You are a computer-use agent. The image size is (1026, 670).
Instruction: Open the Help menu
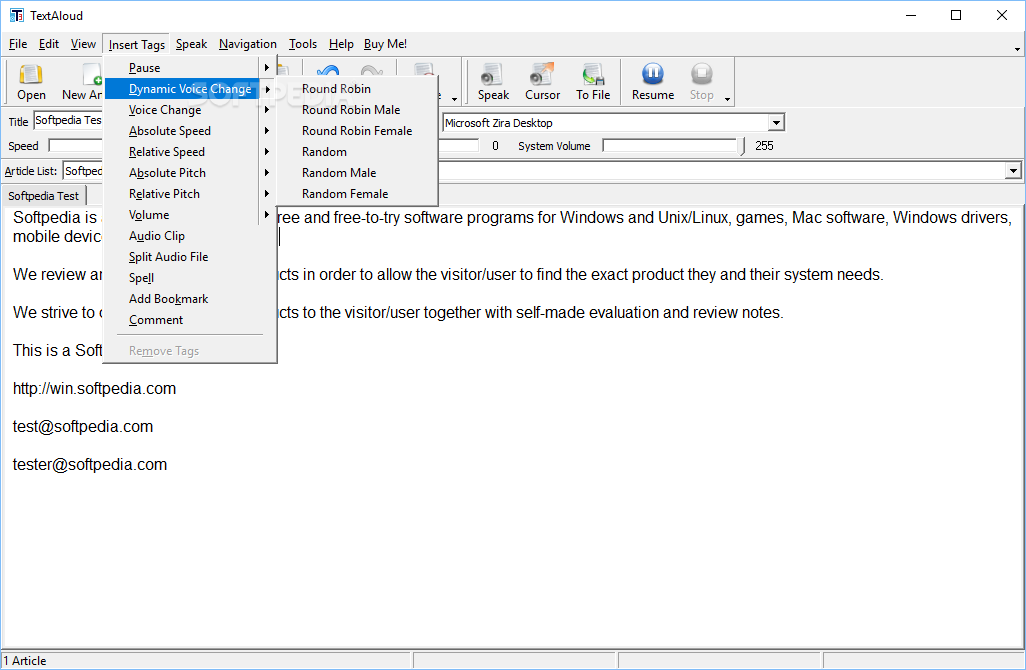coord(341,44)
